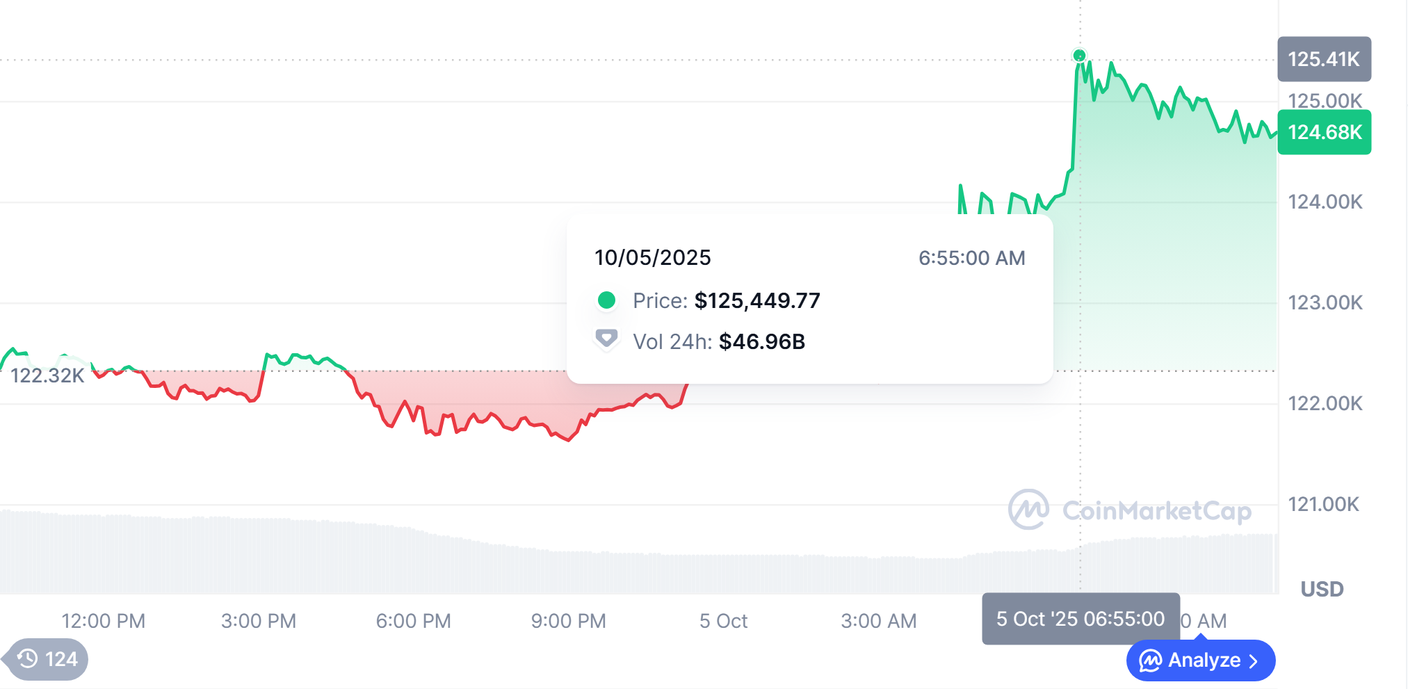This screenshot has height=689, width=1408.
Task: Open the 124 history badge
Action: tap(48, 659)
